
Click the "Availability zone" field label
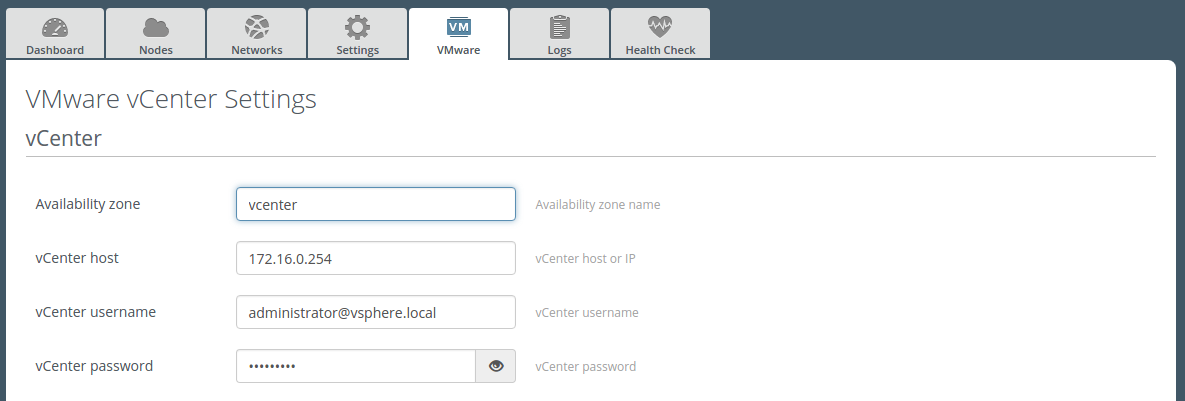(88, 204)
